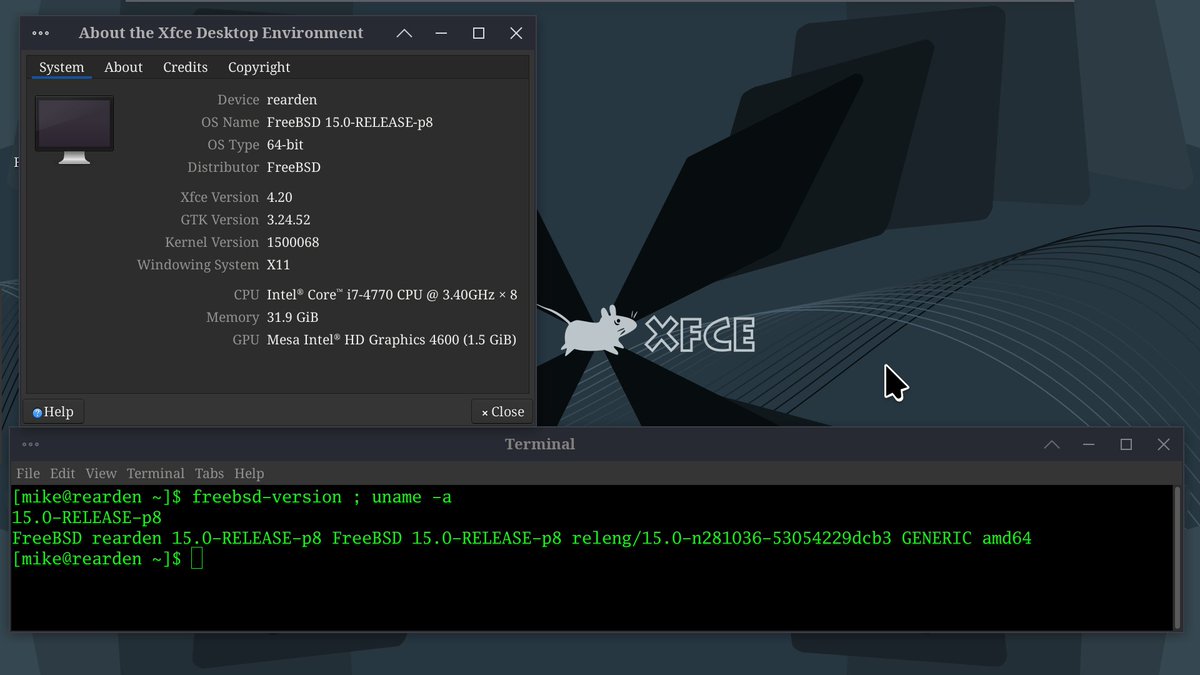
Task: Click the About Xfce window title
Action: (221, 33)
